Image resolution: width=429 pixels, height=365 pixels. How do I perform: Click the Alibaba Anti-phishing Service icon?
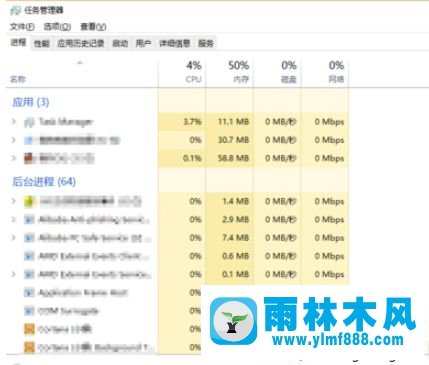pyautogui.click(x=29, y=220)
